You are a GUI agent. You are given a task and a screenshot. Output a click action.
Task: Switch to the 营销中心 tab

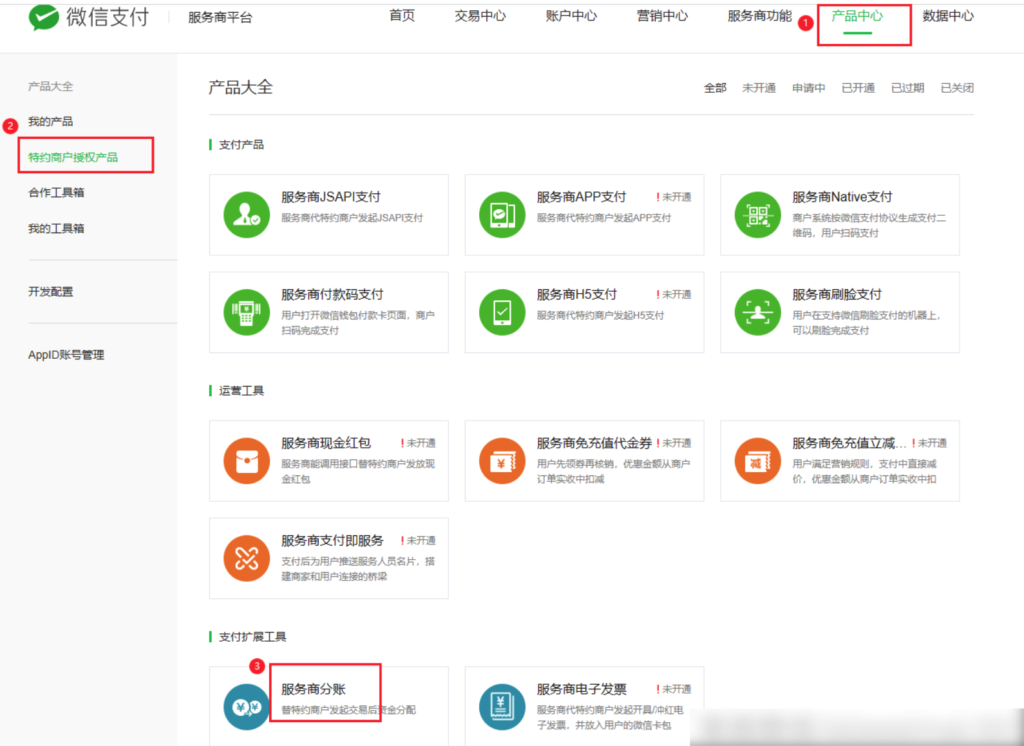coord(660,16)
